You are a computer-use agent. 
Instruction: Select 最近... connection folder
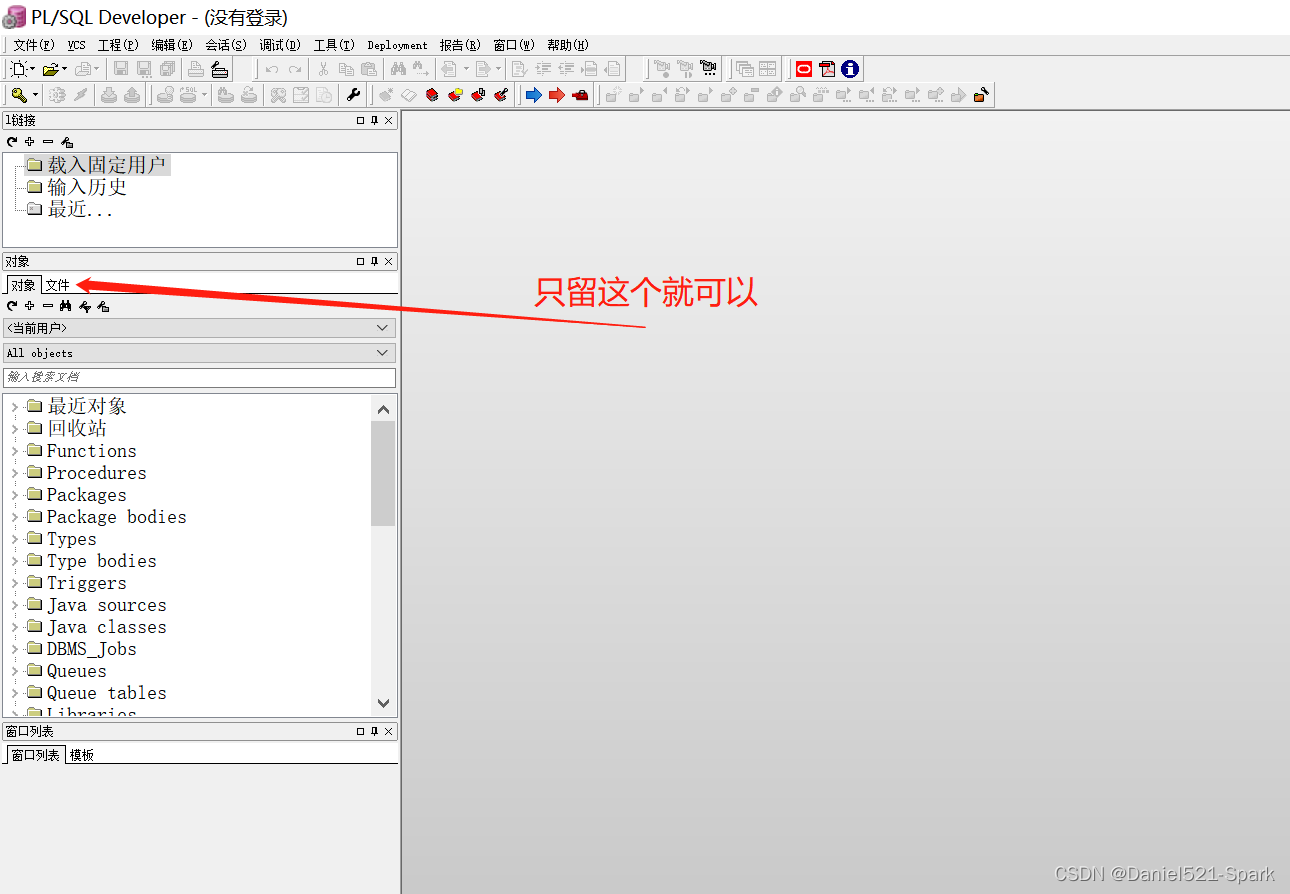(x=80, y=209)
